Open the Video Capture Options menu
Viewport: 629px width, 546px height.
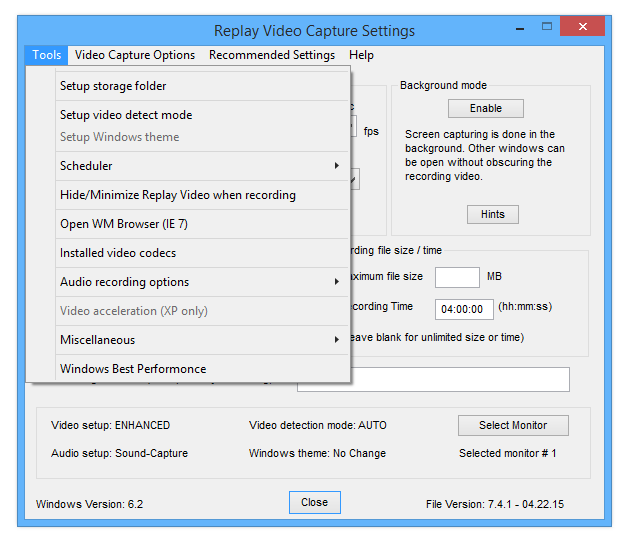(x=135, y=55)
